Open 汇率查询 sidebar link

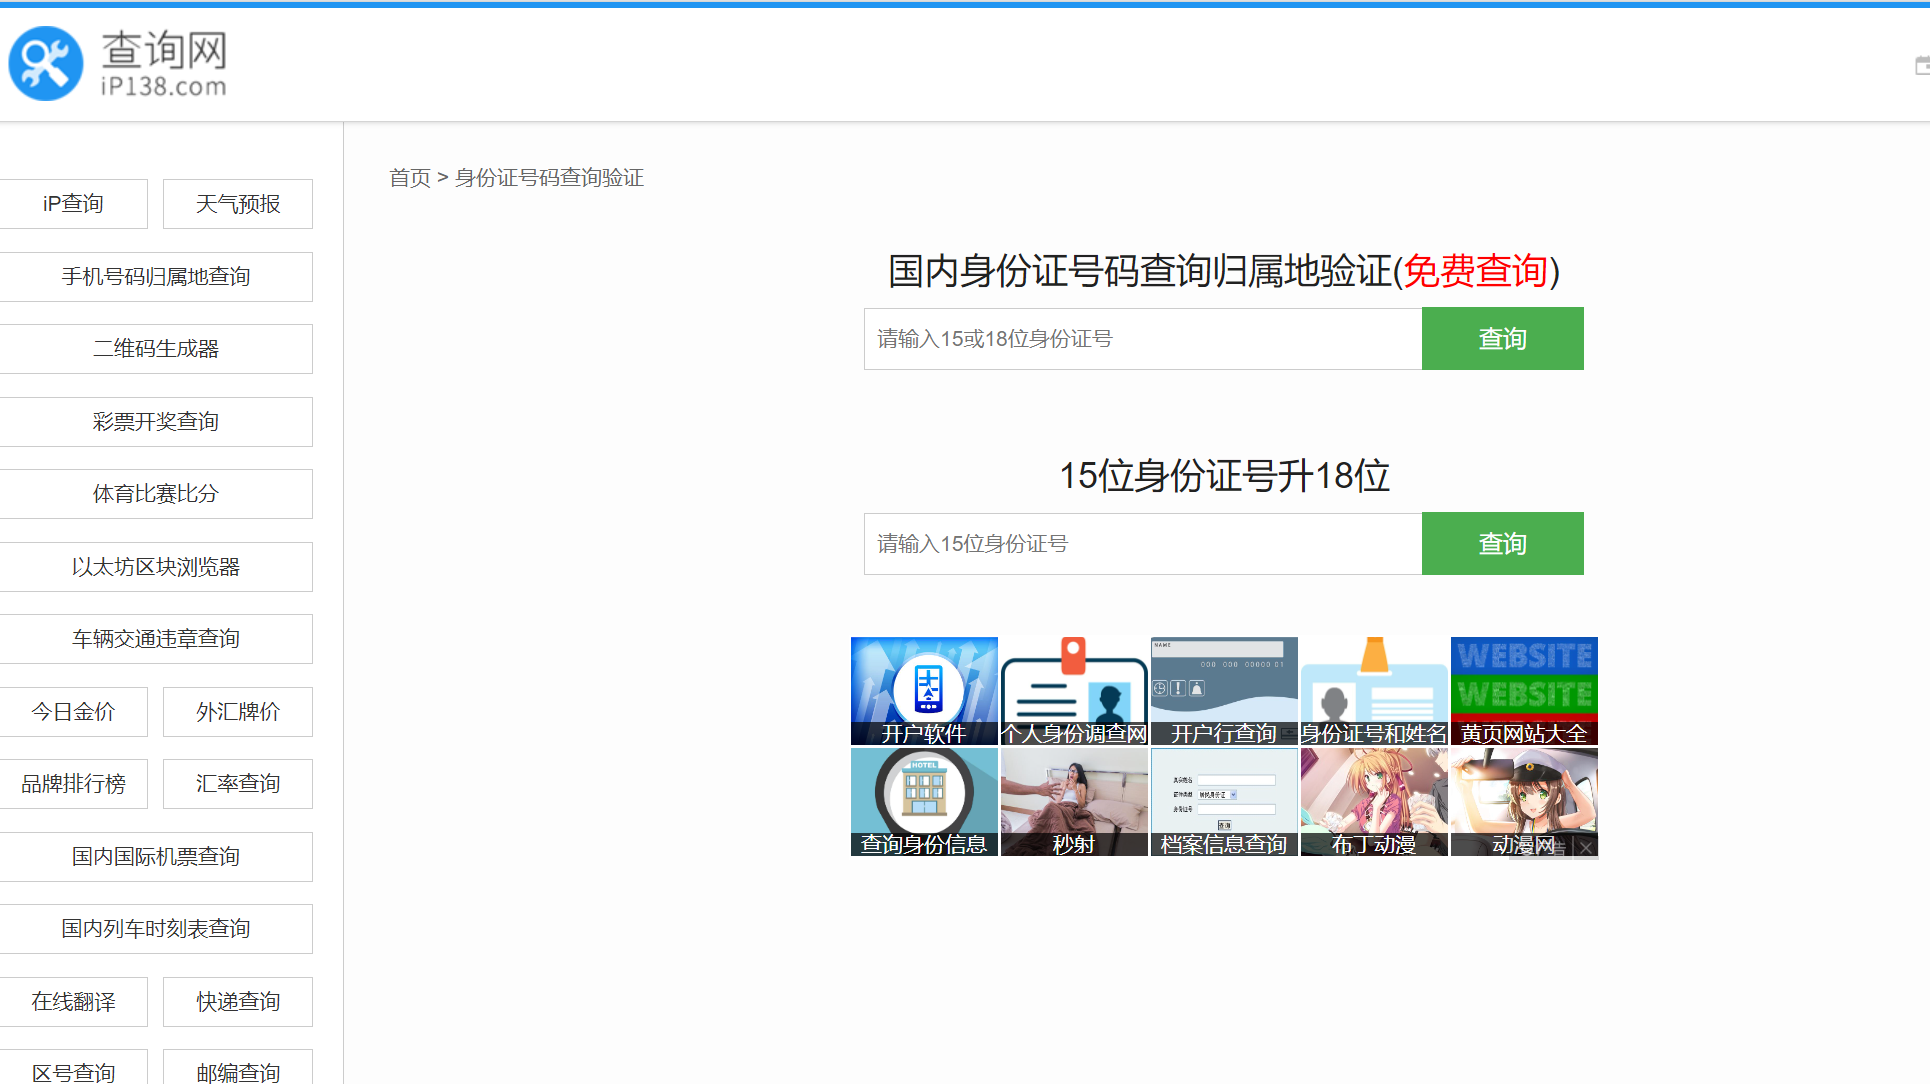(x=238, y=784)
